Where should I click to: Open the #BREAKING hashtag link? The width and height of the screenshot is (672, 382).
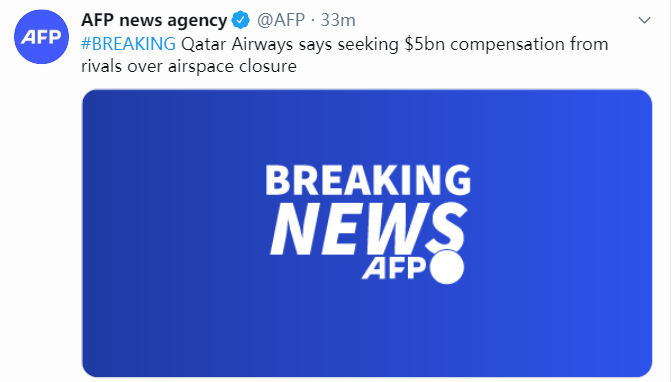point(129,44)
